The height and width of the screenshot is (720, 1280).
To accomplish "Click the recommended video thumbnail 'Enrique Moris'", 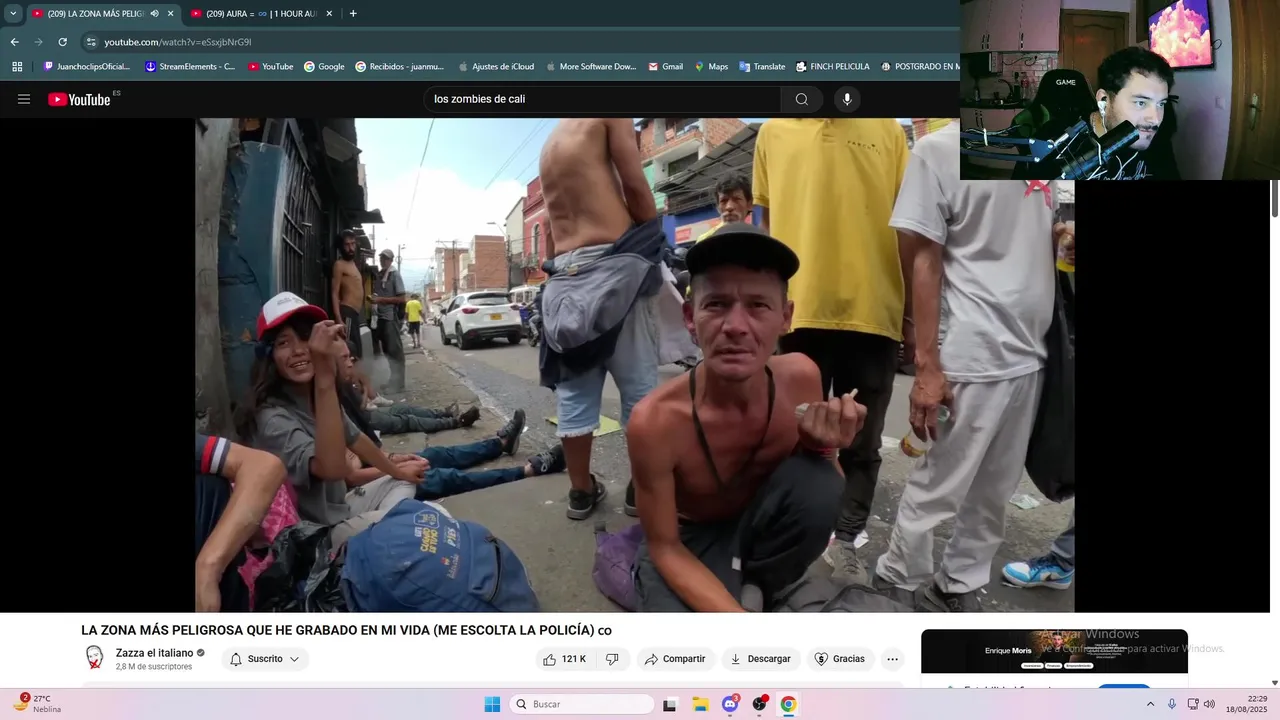I will point(1054,652).
